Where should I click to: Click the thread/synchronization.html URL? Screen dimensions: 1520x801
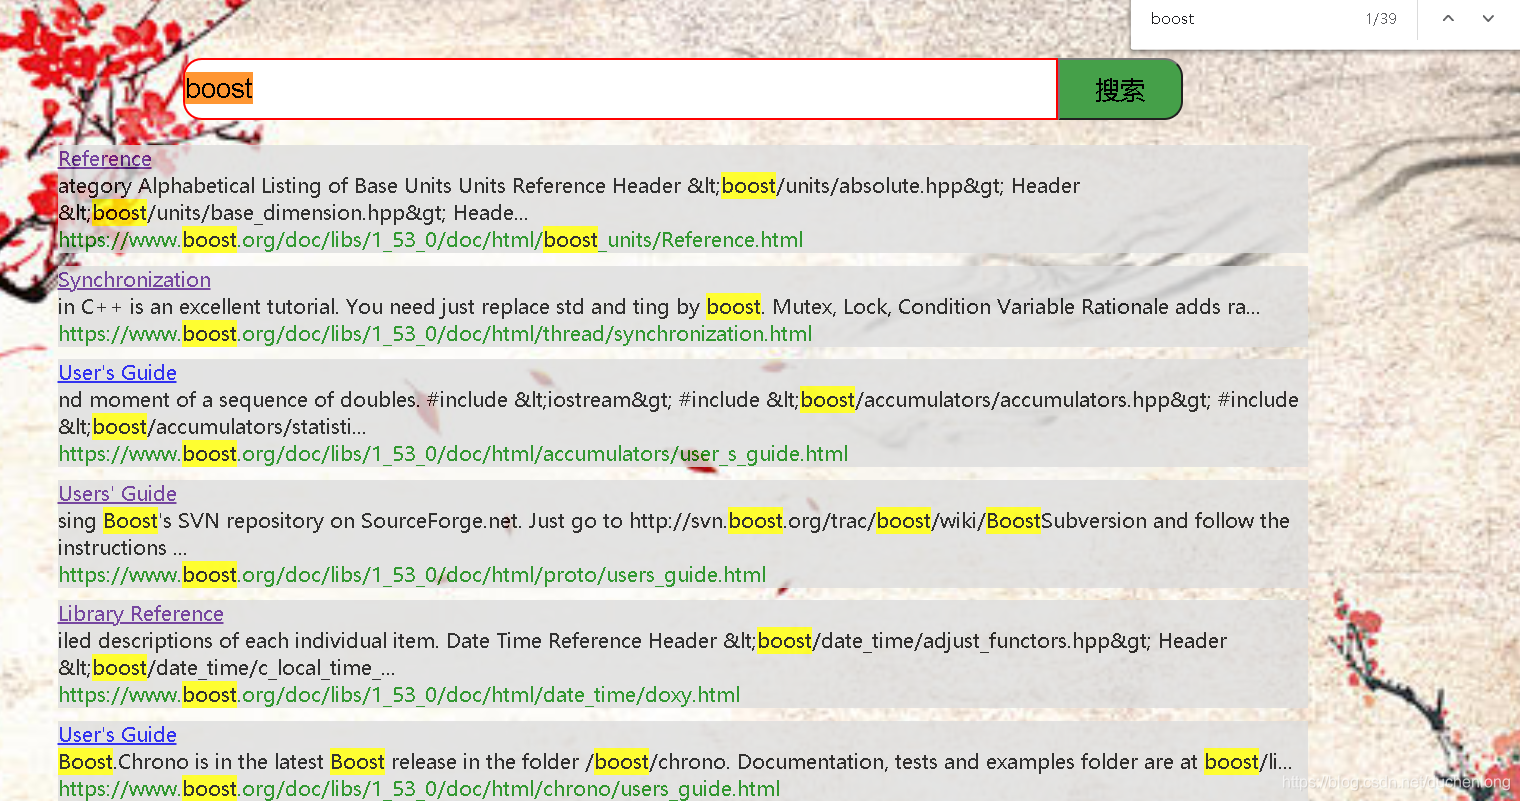(435, 334)
